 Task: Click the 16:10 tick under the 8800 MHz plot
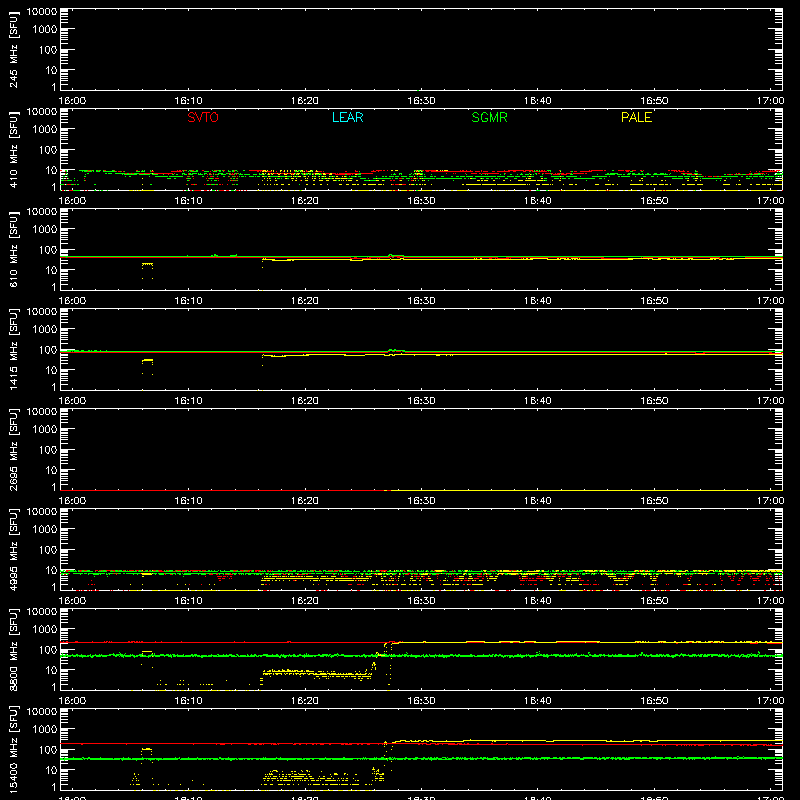click(188, 701)
